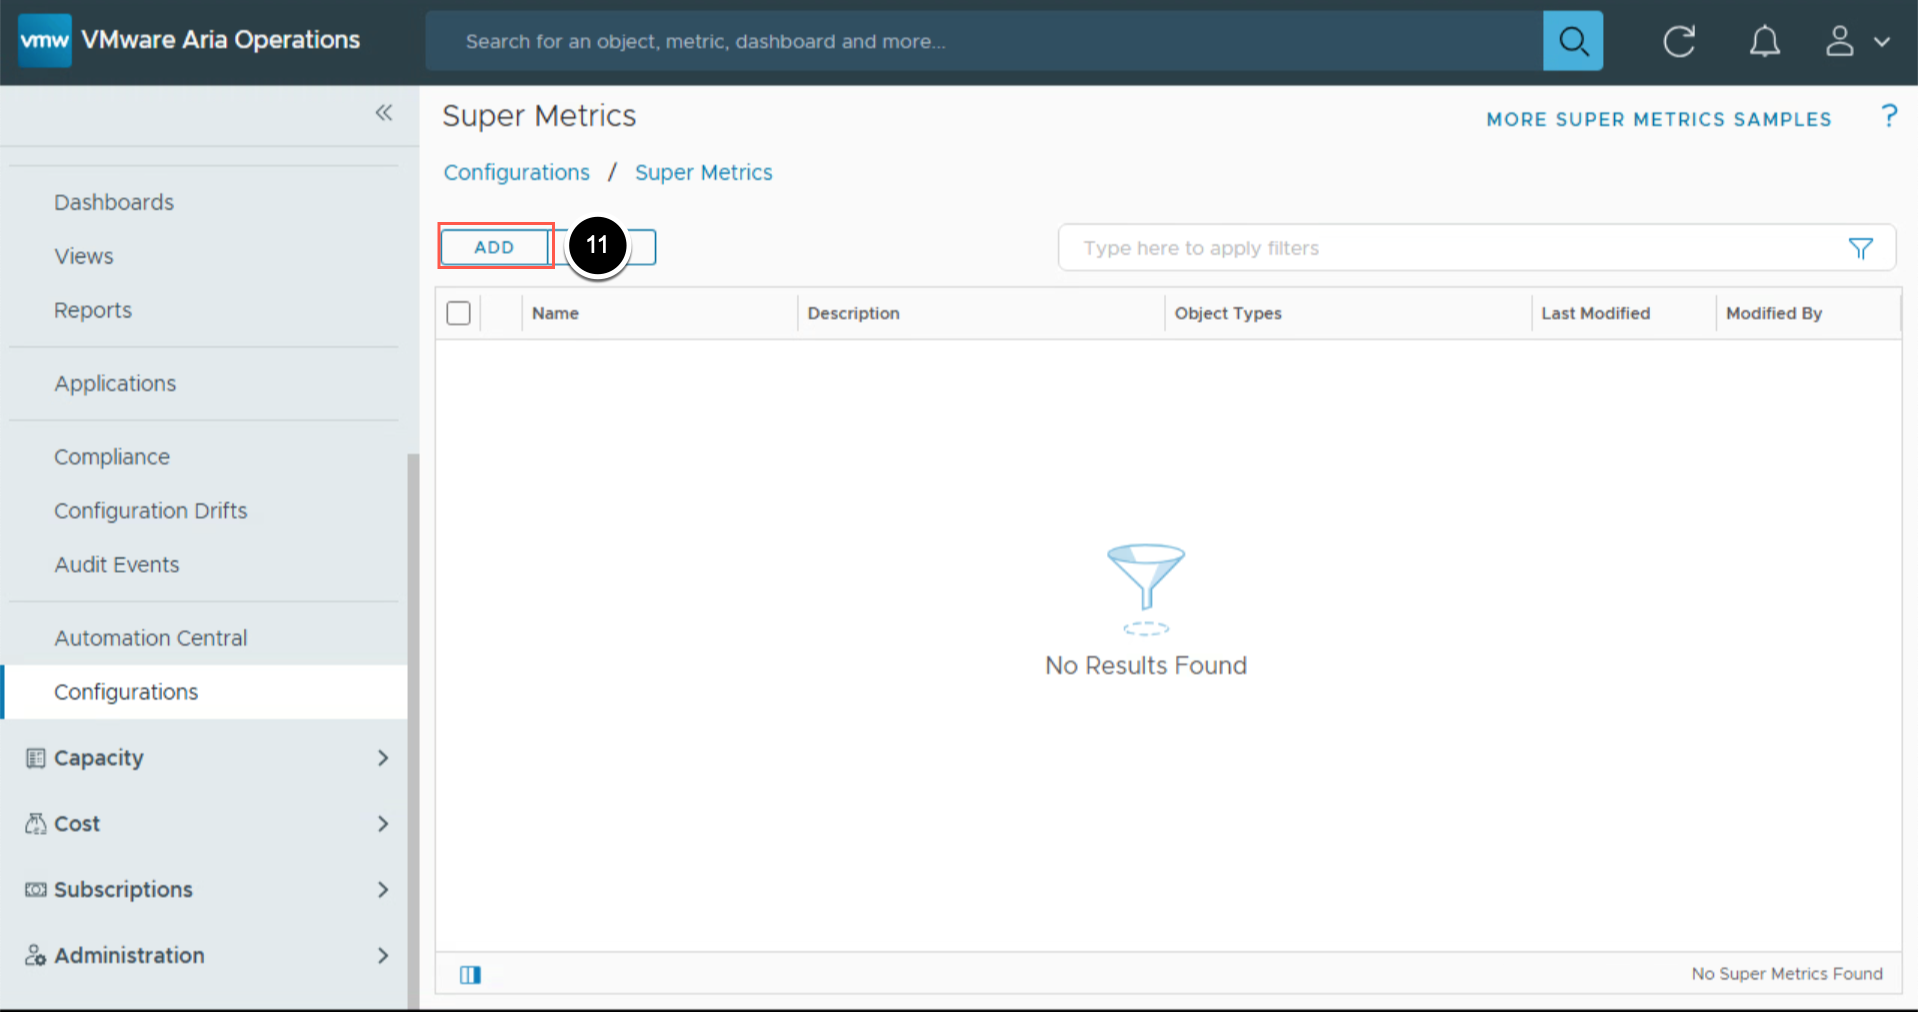Click the filter funnel icon
Viewport: 1918px width, 1012px height.
pos(1860,248)
